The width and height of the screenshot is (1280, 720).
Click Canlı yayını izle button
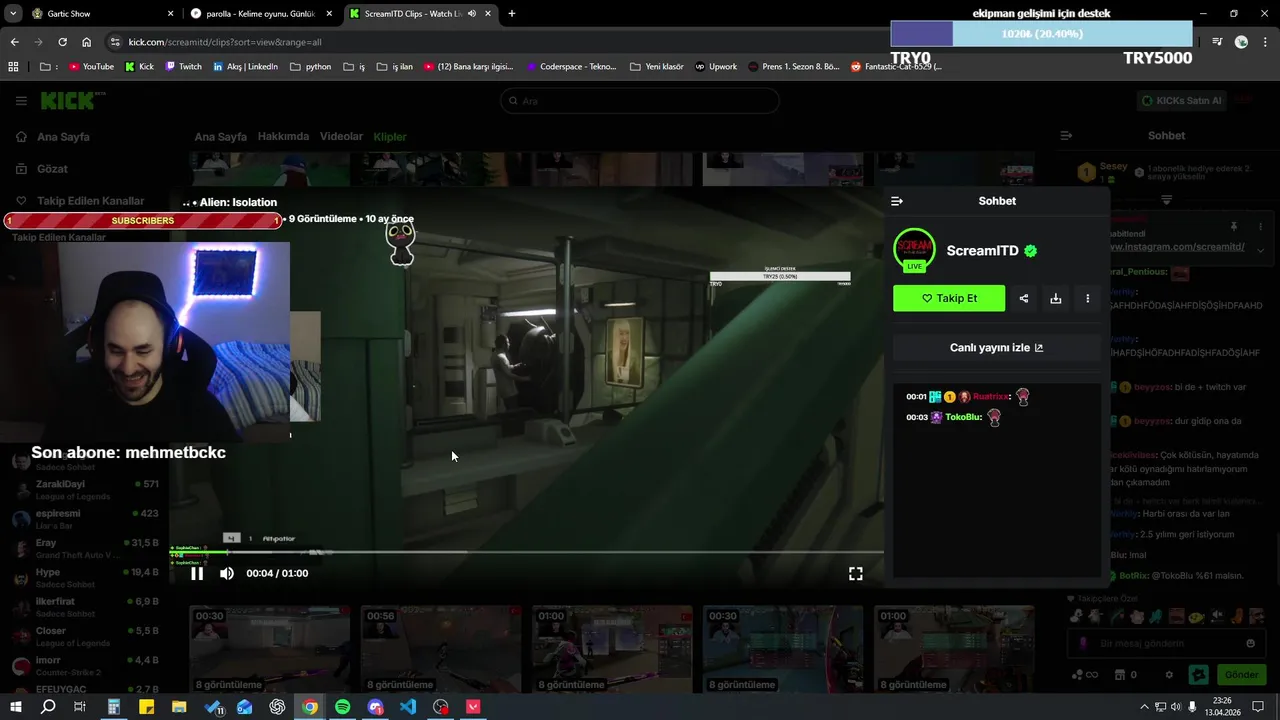click(x=997, y=348)
